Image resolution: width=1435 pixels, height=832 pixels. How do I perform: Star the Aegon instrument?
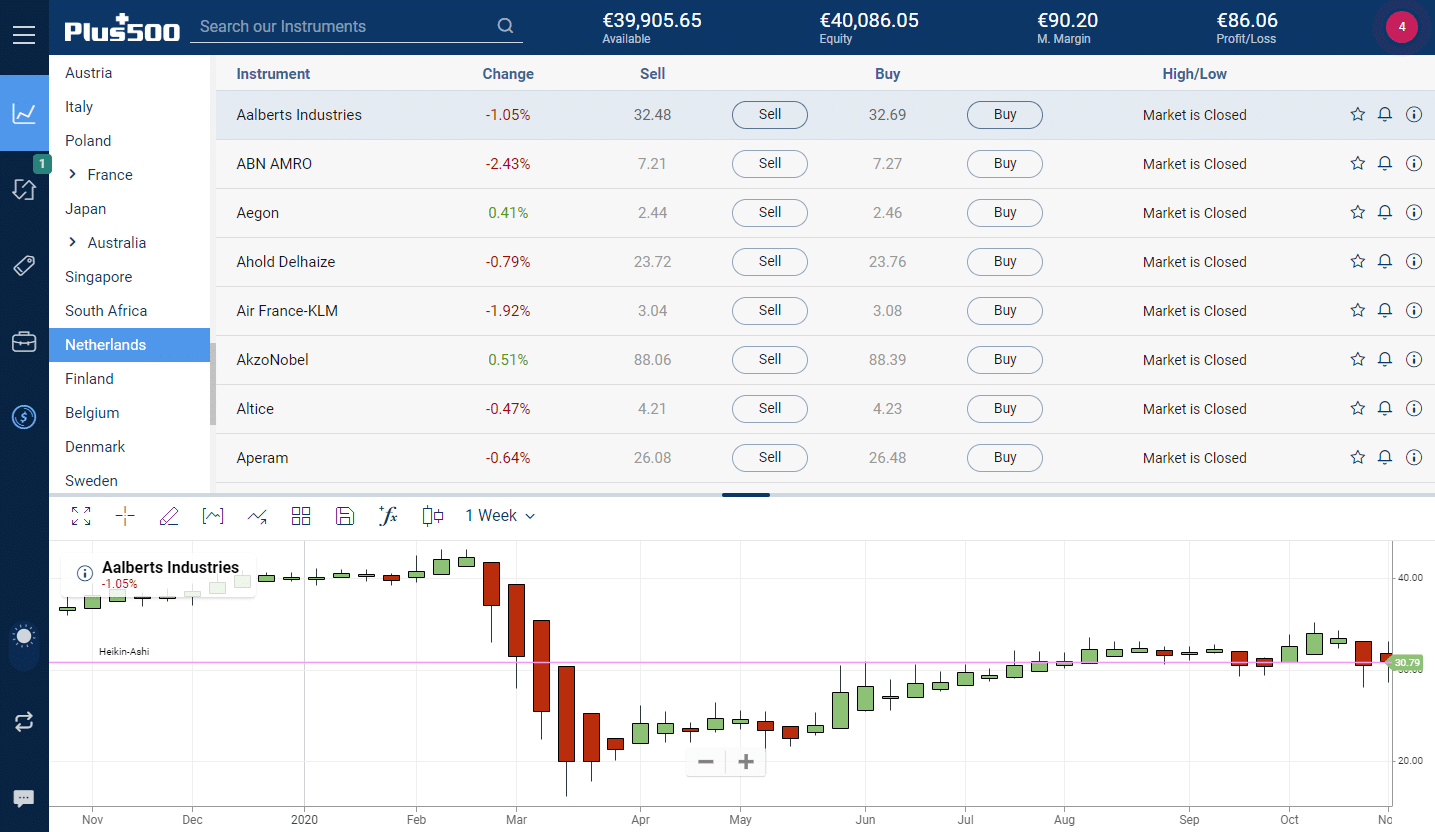[1358, 212]
